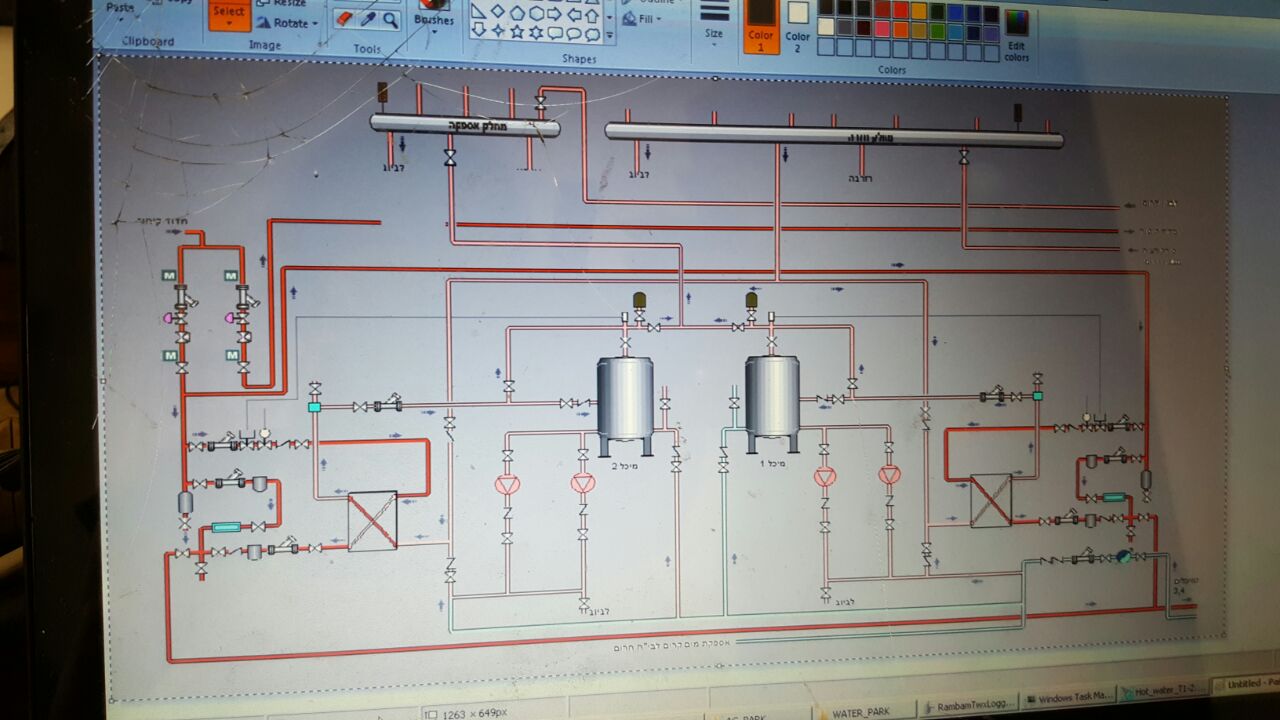
Task: Choose the oval callout shape
Action: [x=574, y=33]
